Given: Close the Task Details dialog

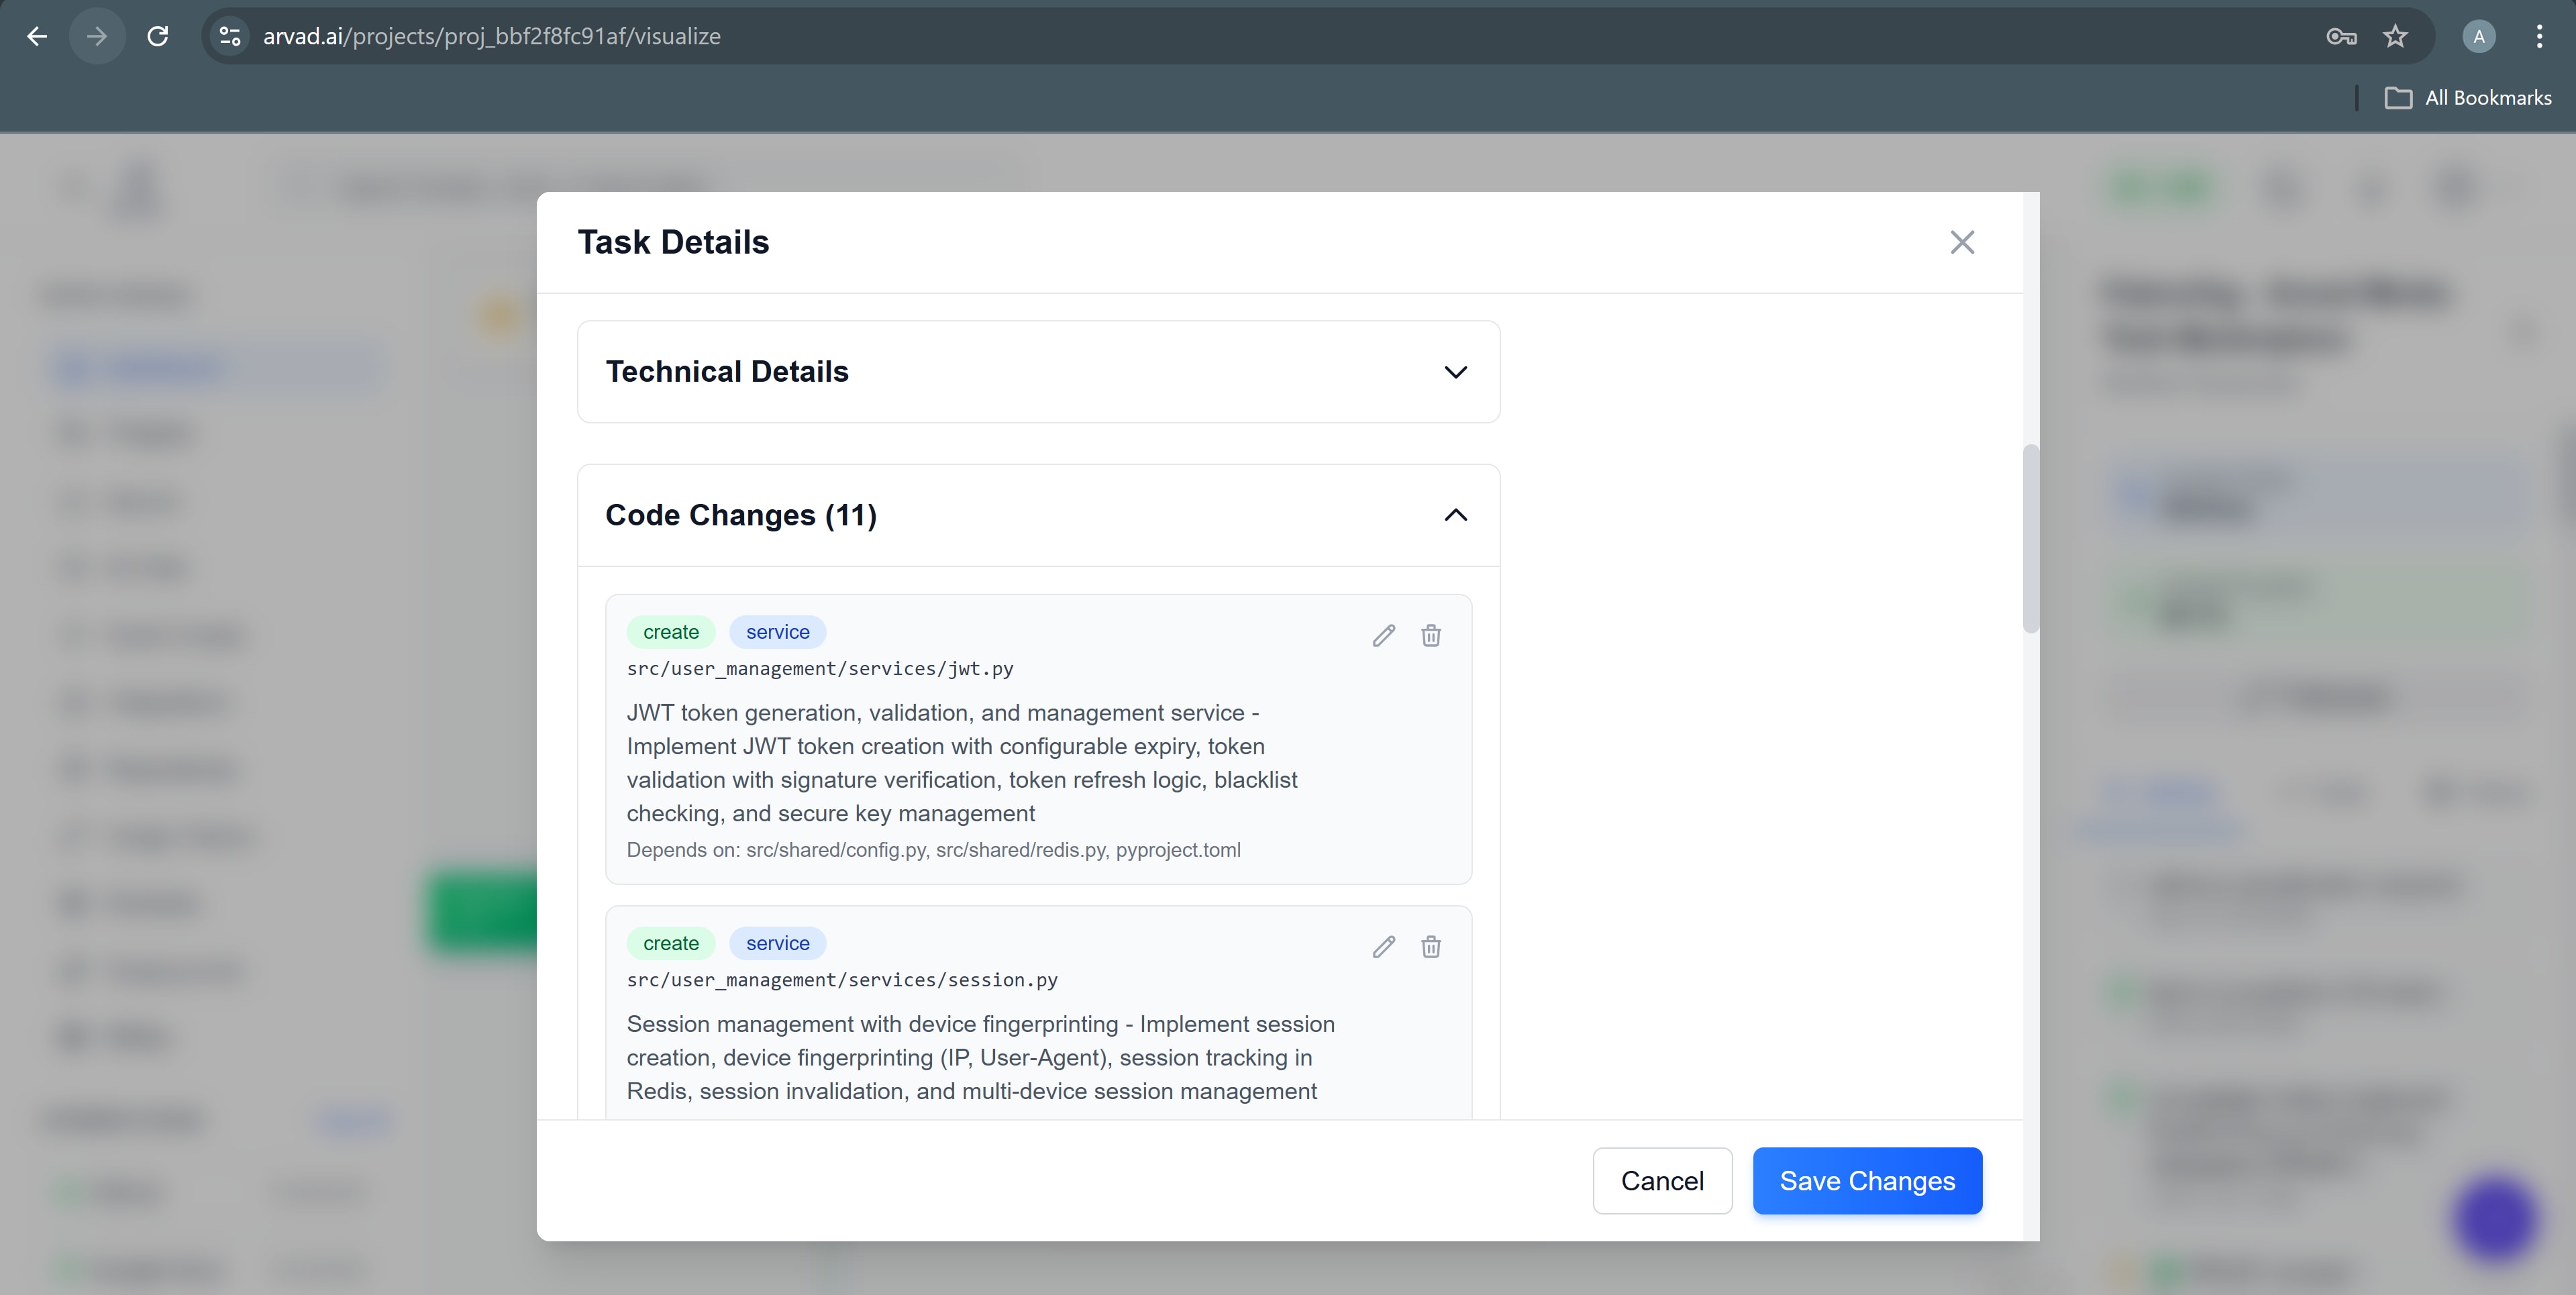Looking at the screenshot, I should tap(1961, 242).
